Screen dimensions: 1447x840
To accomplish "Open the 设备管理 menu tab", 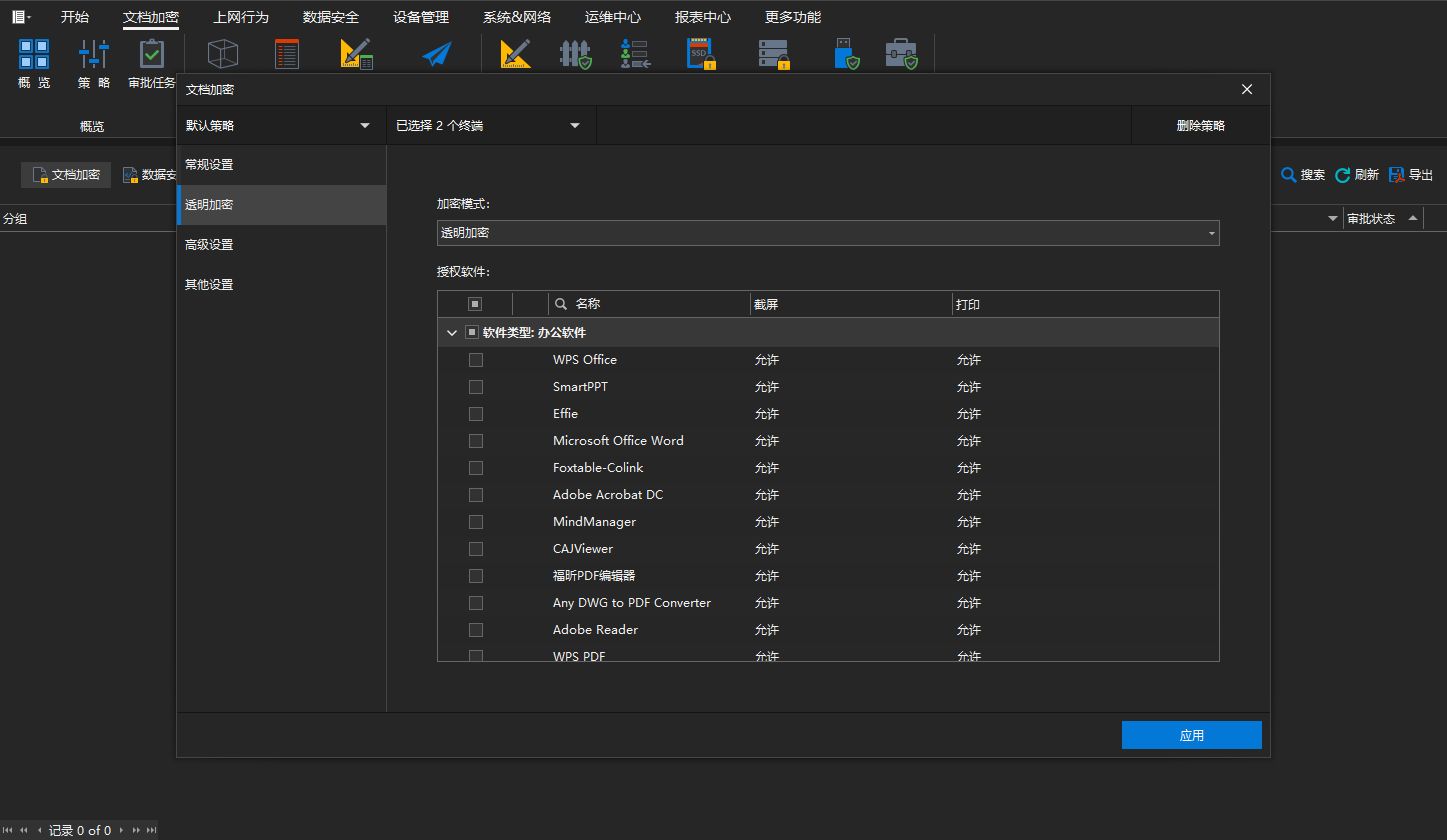I will coord(421,17).
